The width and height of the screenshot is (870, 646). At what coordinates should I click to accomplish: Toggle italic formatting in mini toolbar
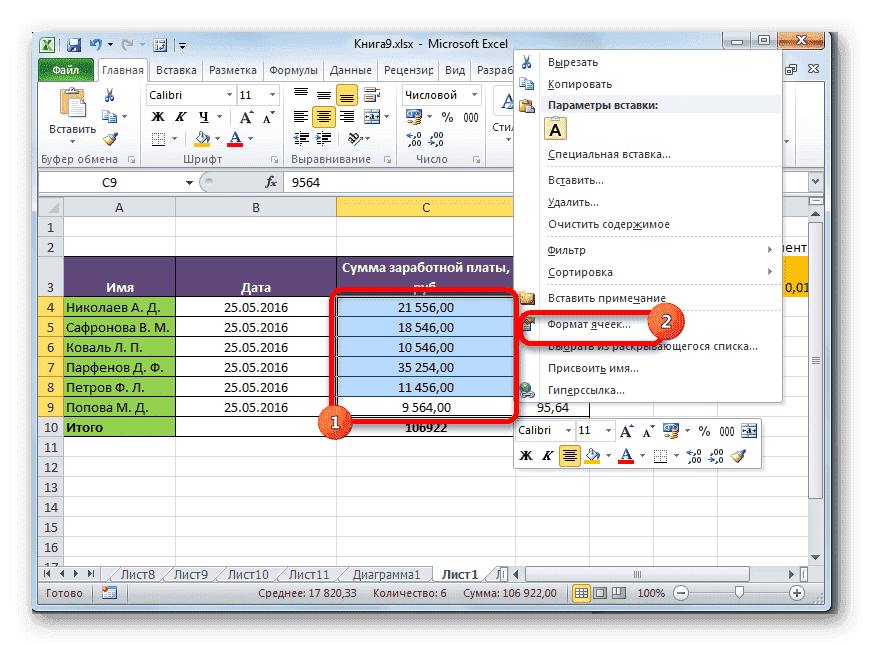(547, 456)
